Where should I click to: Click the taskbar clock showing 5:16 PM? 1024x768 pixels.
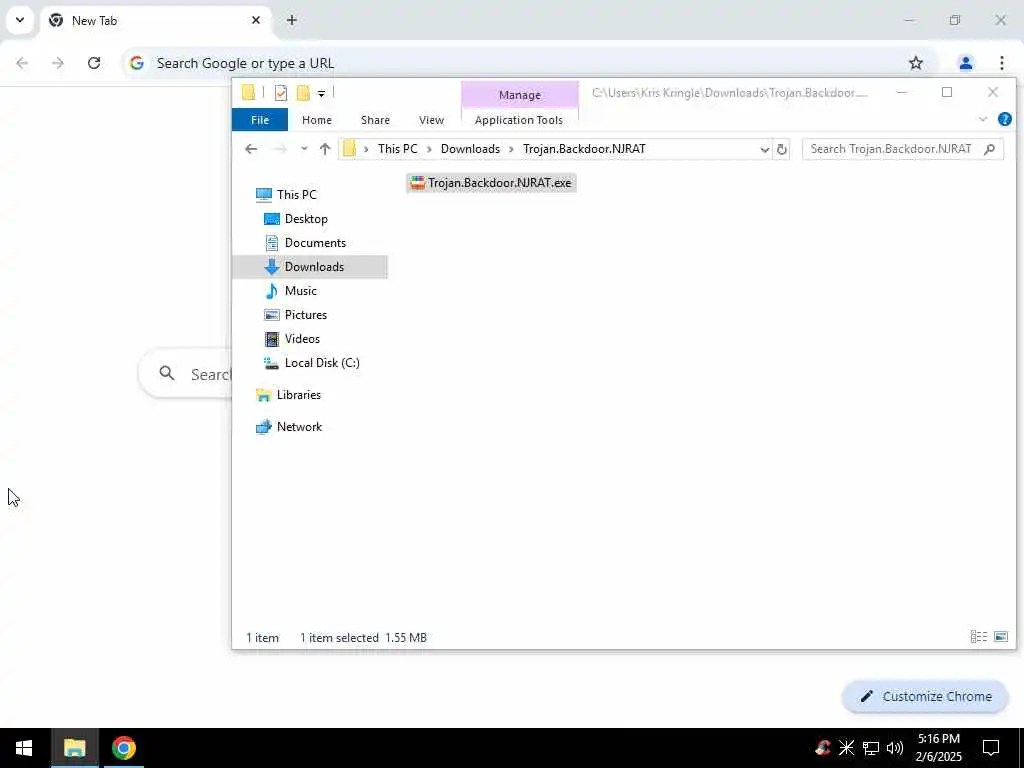pyautogui.click(x=938, y=748)
